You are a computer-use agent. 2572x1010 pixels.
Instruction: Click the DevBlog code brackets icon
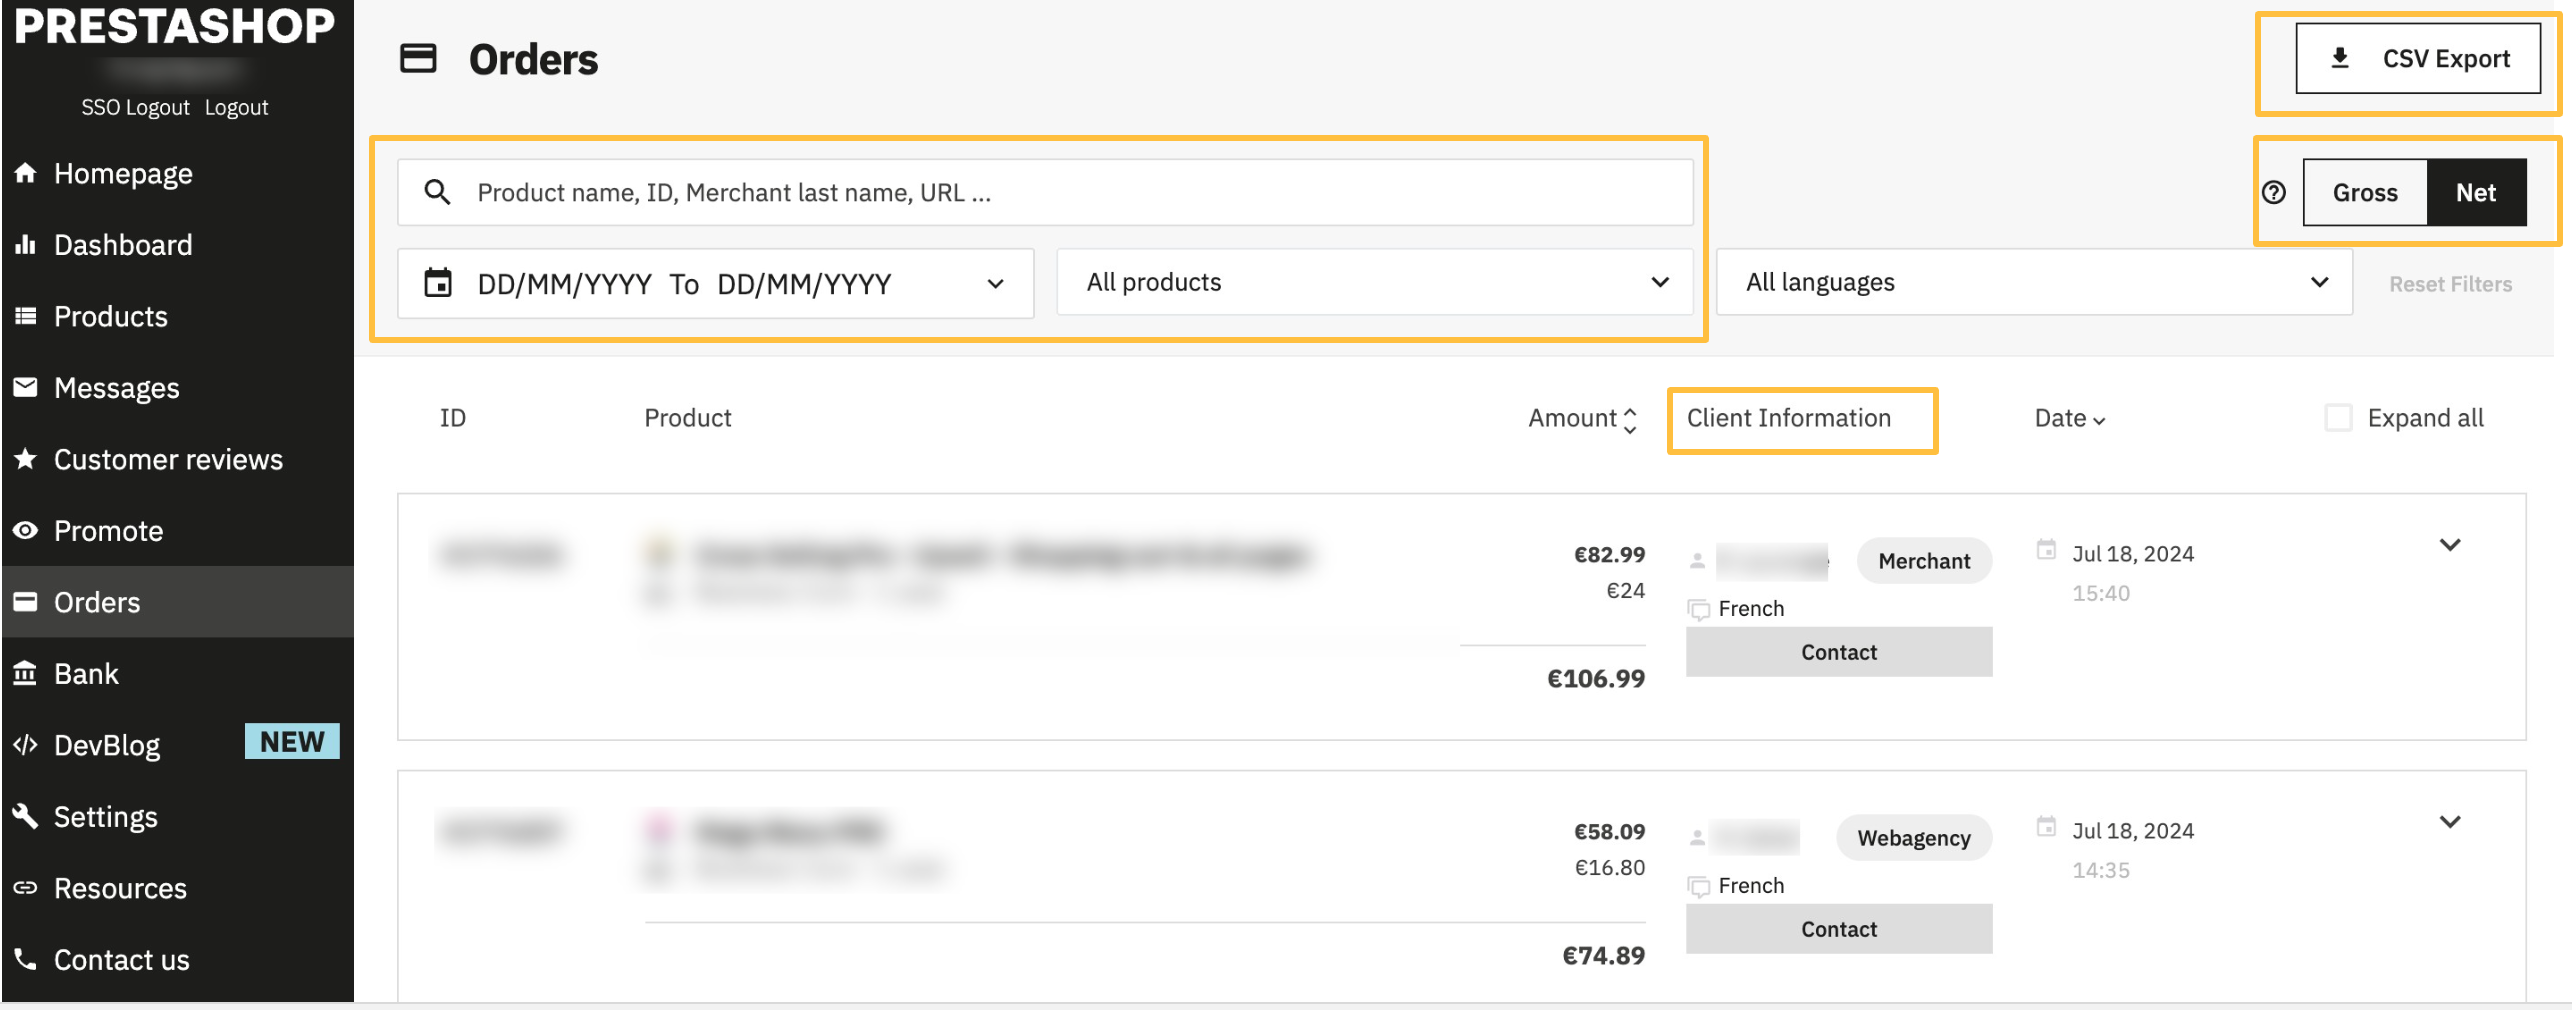tap(25, 745)
